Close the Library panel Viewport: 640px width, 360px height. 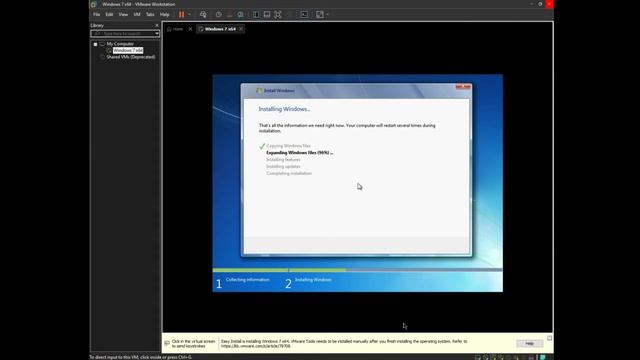click(157, 25)
